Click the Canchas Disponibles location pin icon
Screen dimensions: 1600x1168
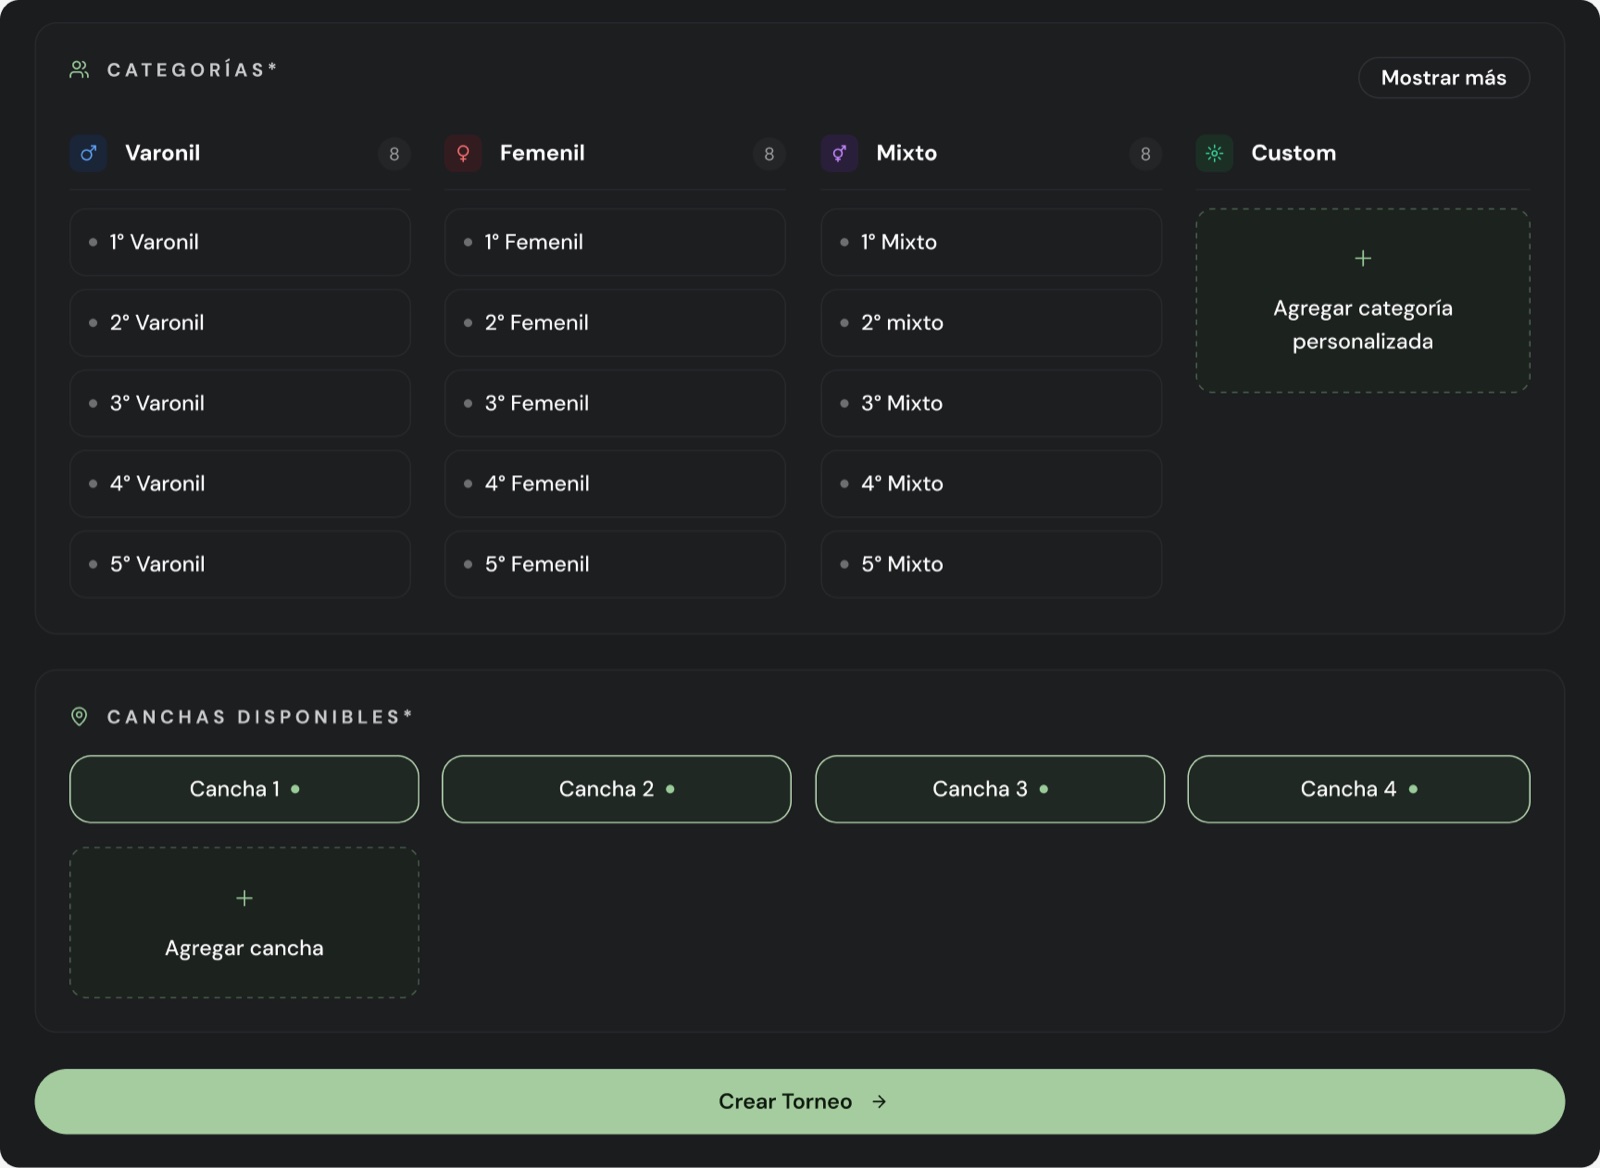tap(79, 716)
